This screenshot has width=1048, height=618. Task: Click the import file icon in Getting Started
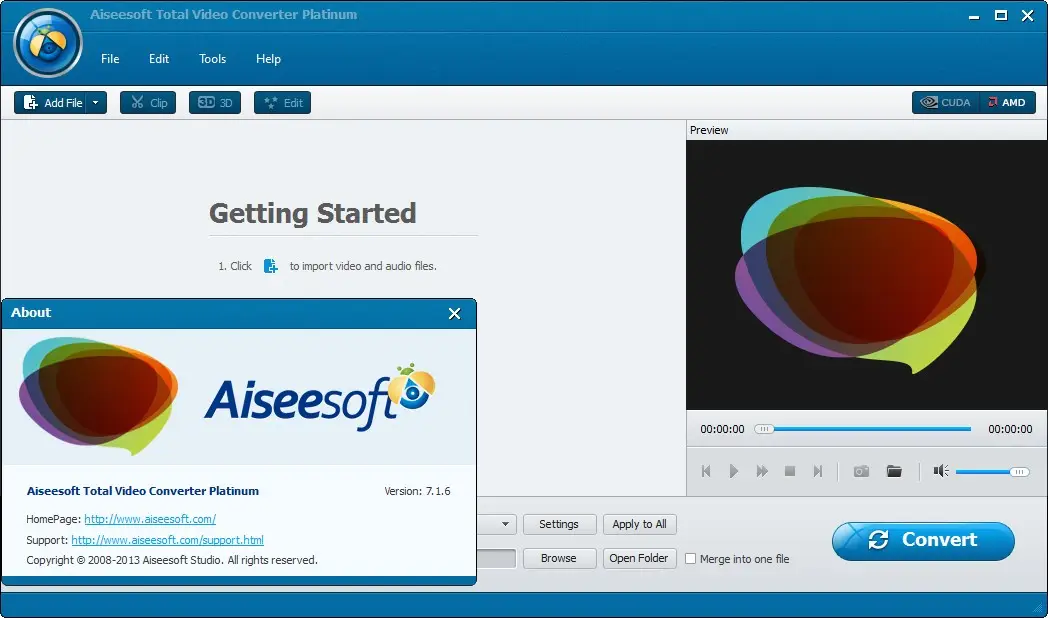tap(271, 266)
